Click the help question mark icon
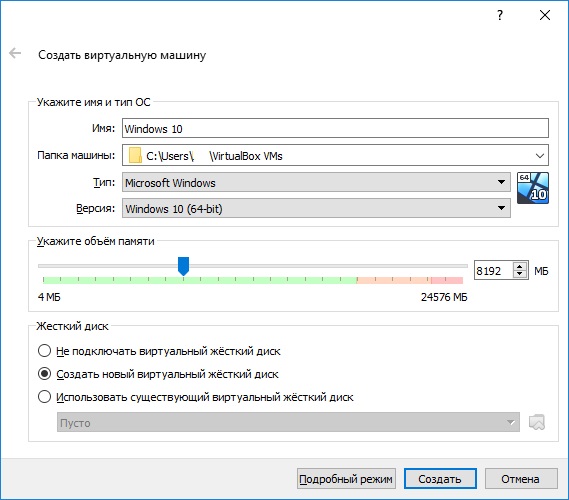 tap(500, 15)
